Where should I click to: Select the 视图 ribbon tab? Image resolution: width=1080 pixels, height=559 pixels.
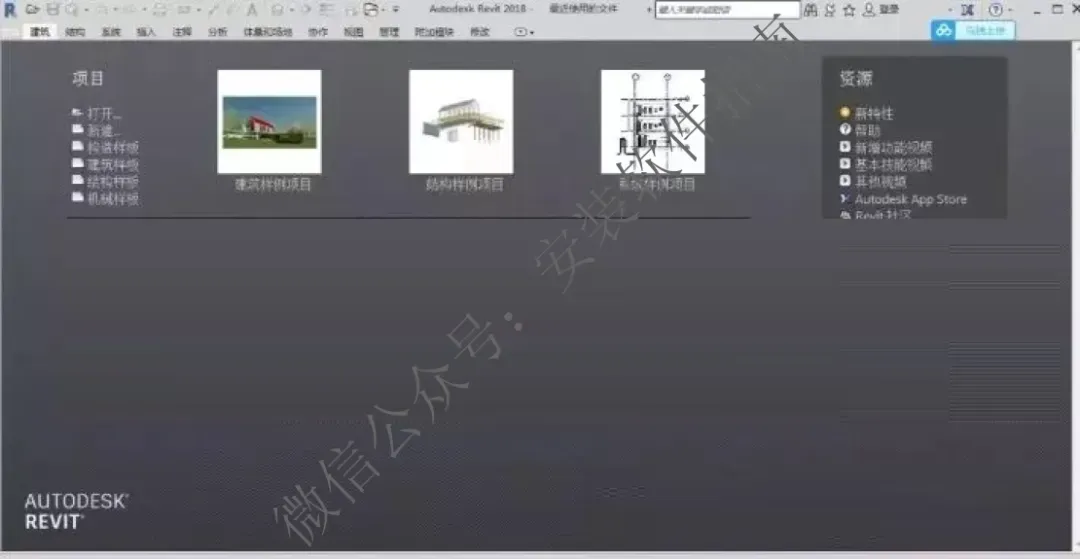[x=353, y=32]
